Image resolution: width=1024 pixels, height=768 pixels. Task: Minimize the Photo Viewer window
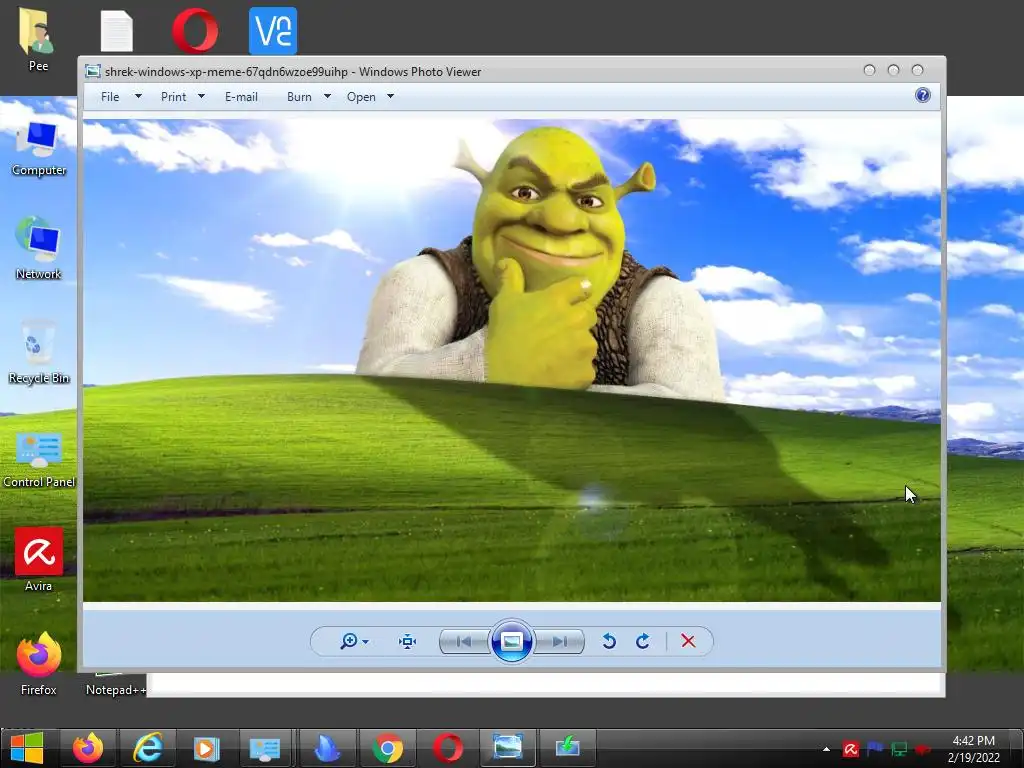click(869, 70)
